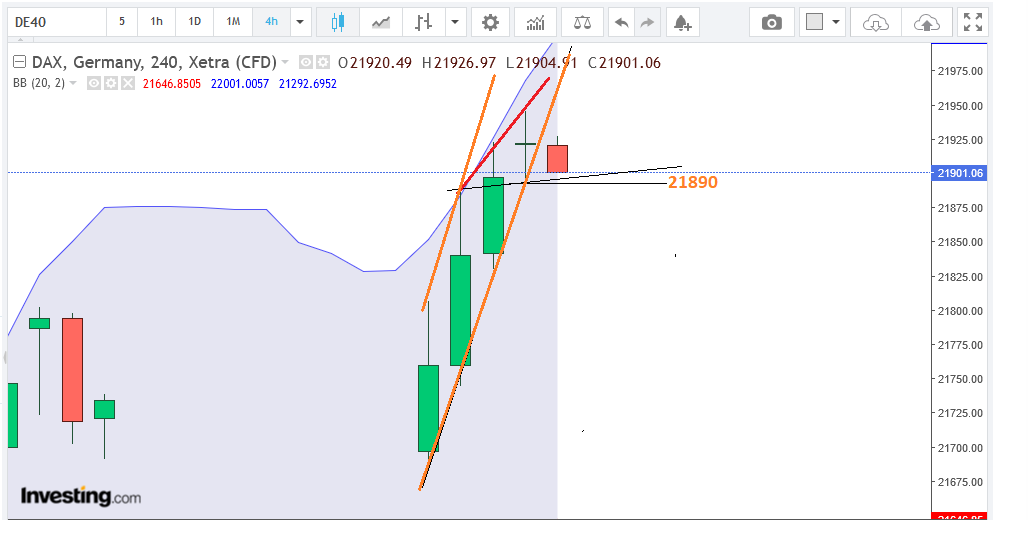The image size is (1028, 543).
Task: Load chart layout from cloud
Action: pyautogui.click(x=875, y=22)
